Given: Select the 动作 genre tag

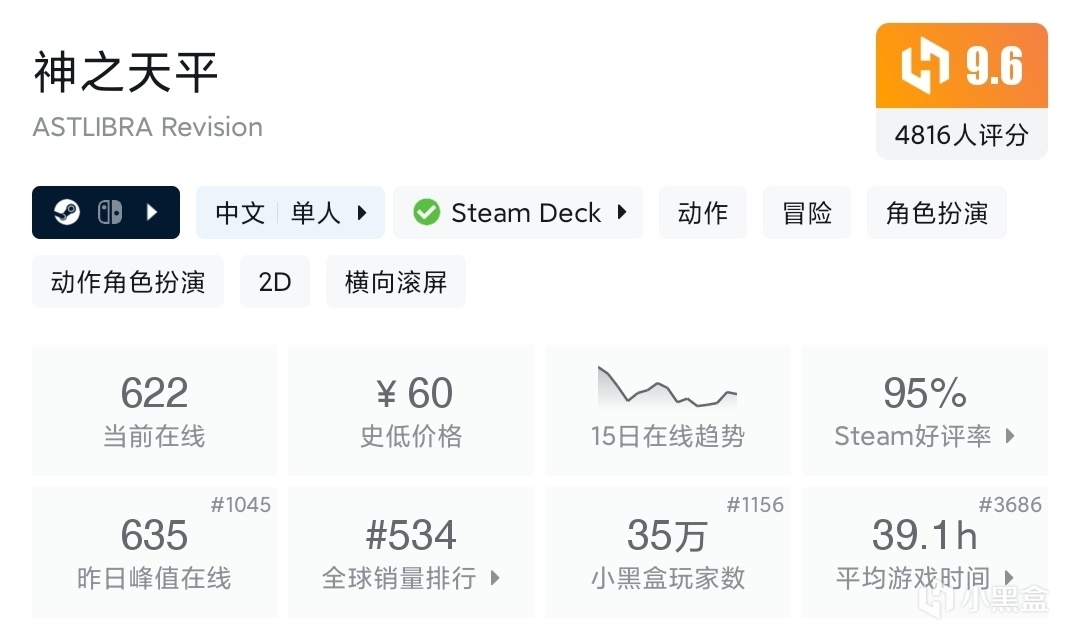Looking at the screenshot, I should pos(702,213).
